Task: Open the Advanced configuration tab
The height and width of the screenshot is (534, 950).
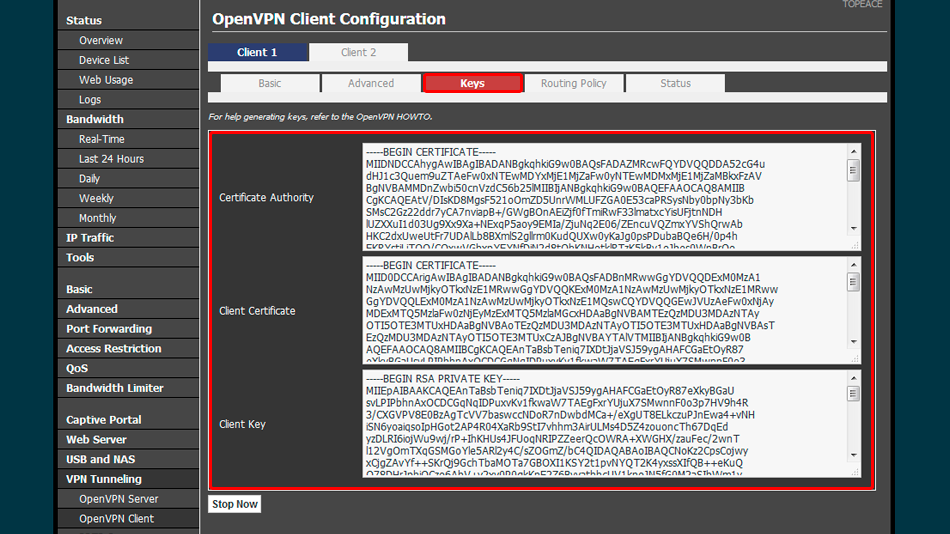Action: [x=371, y=84]
